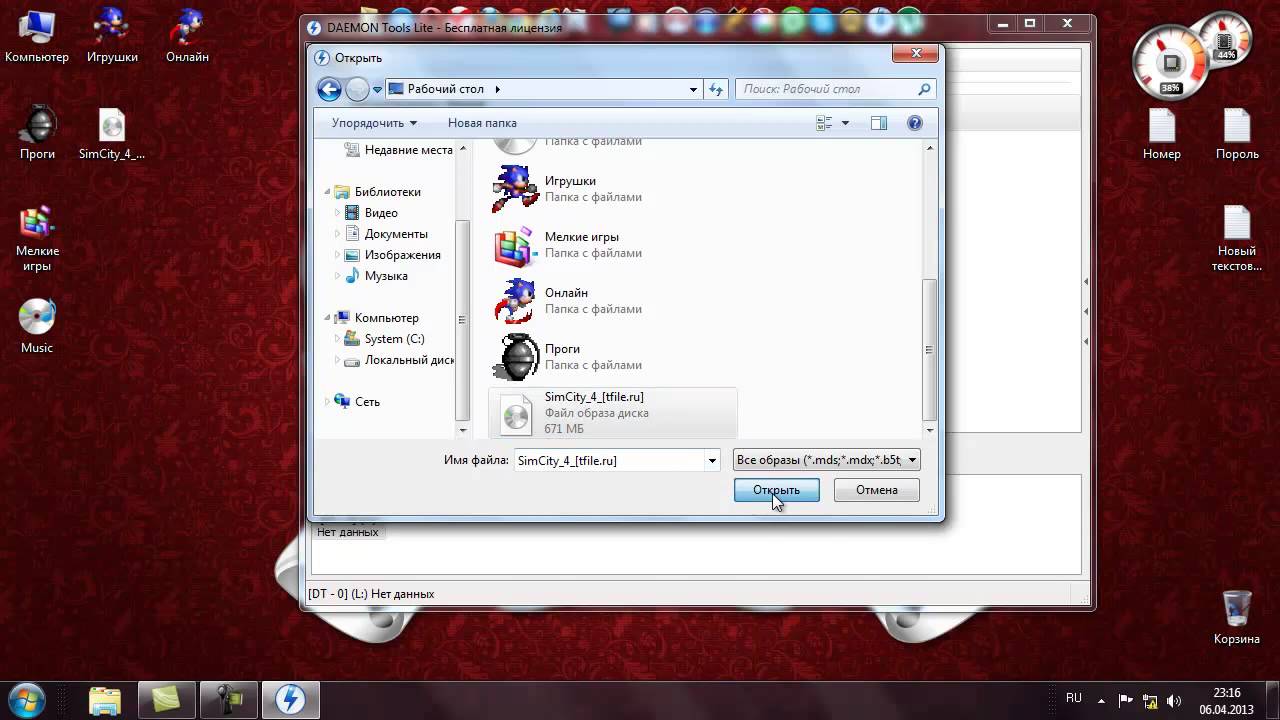This screenshot has width=1280, height=720.
Task: Open the address bar path dropdown arrow
Action: tap(693, 89)
